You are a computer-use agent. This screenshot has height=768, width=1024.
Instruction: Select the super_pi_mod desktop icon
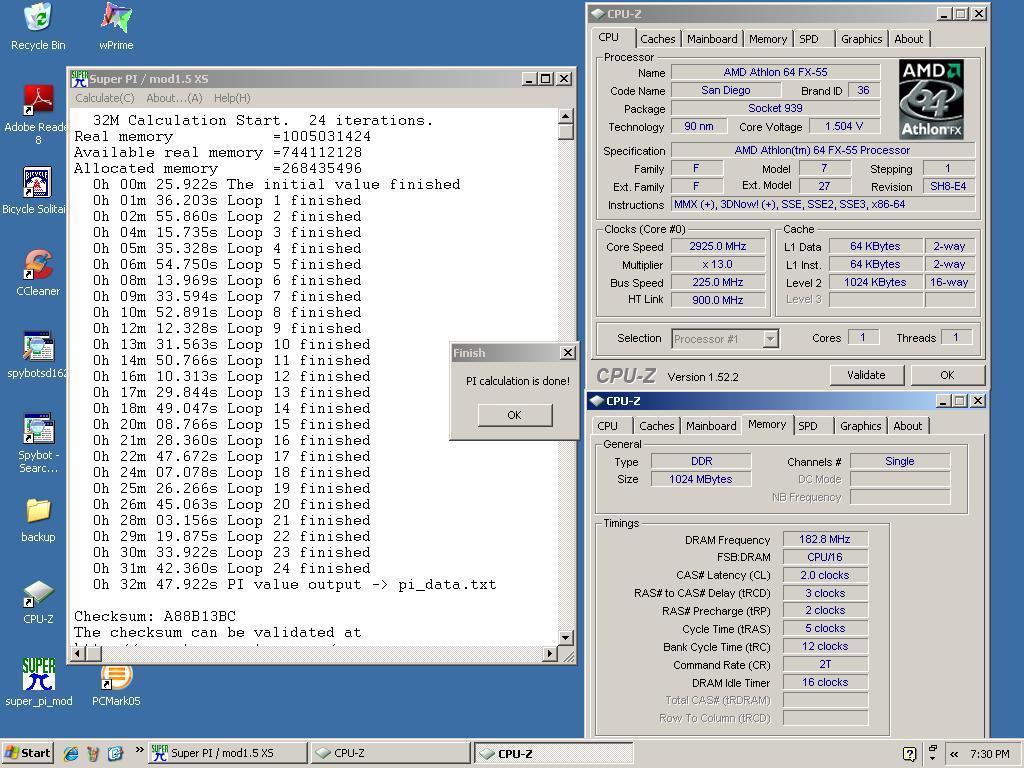38,682
